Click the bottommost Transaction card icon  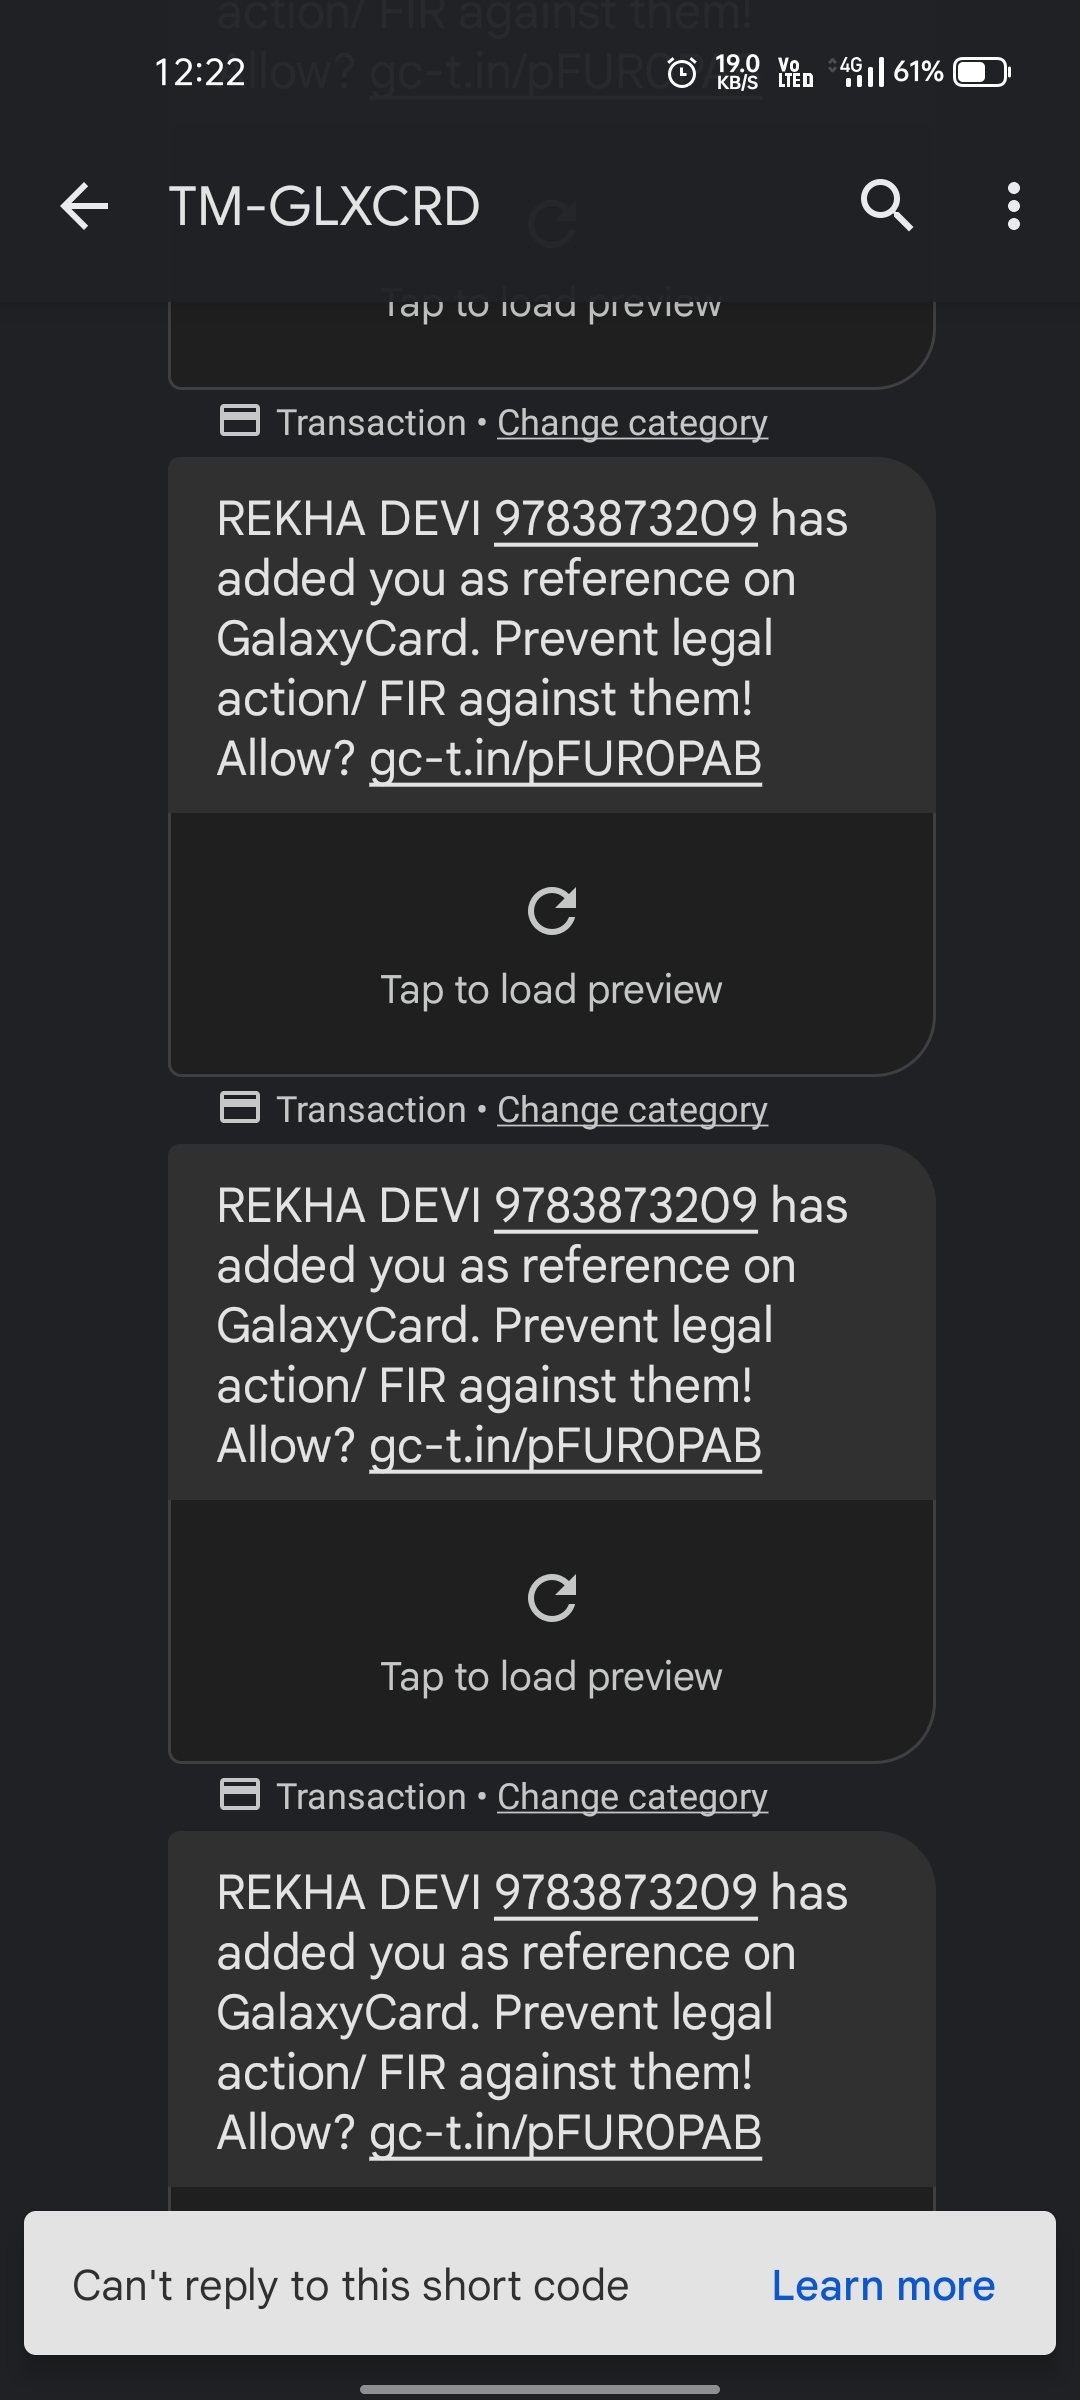240,1795
